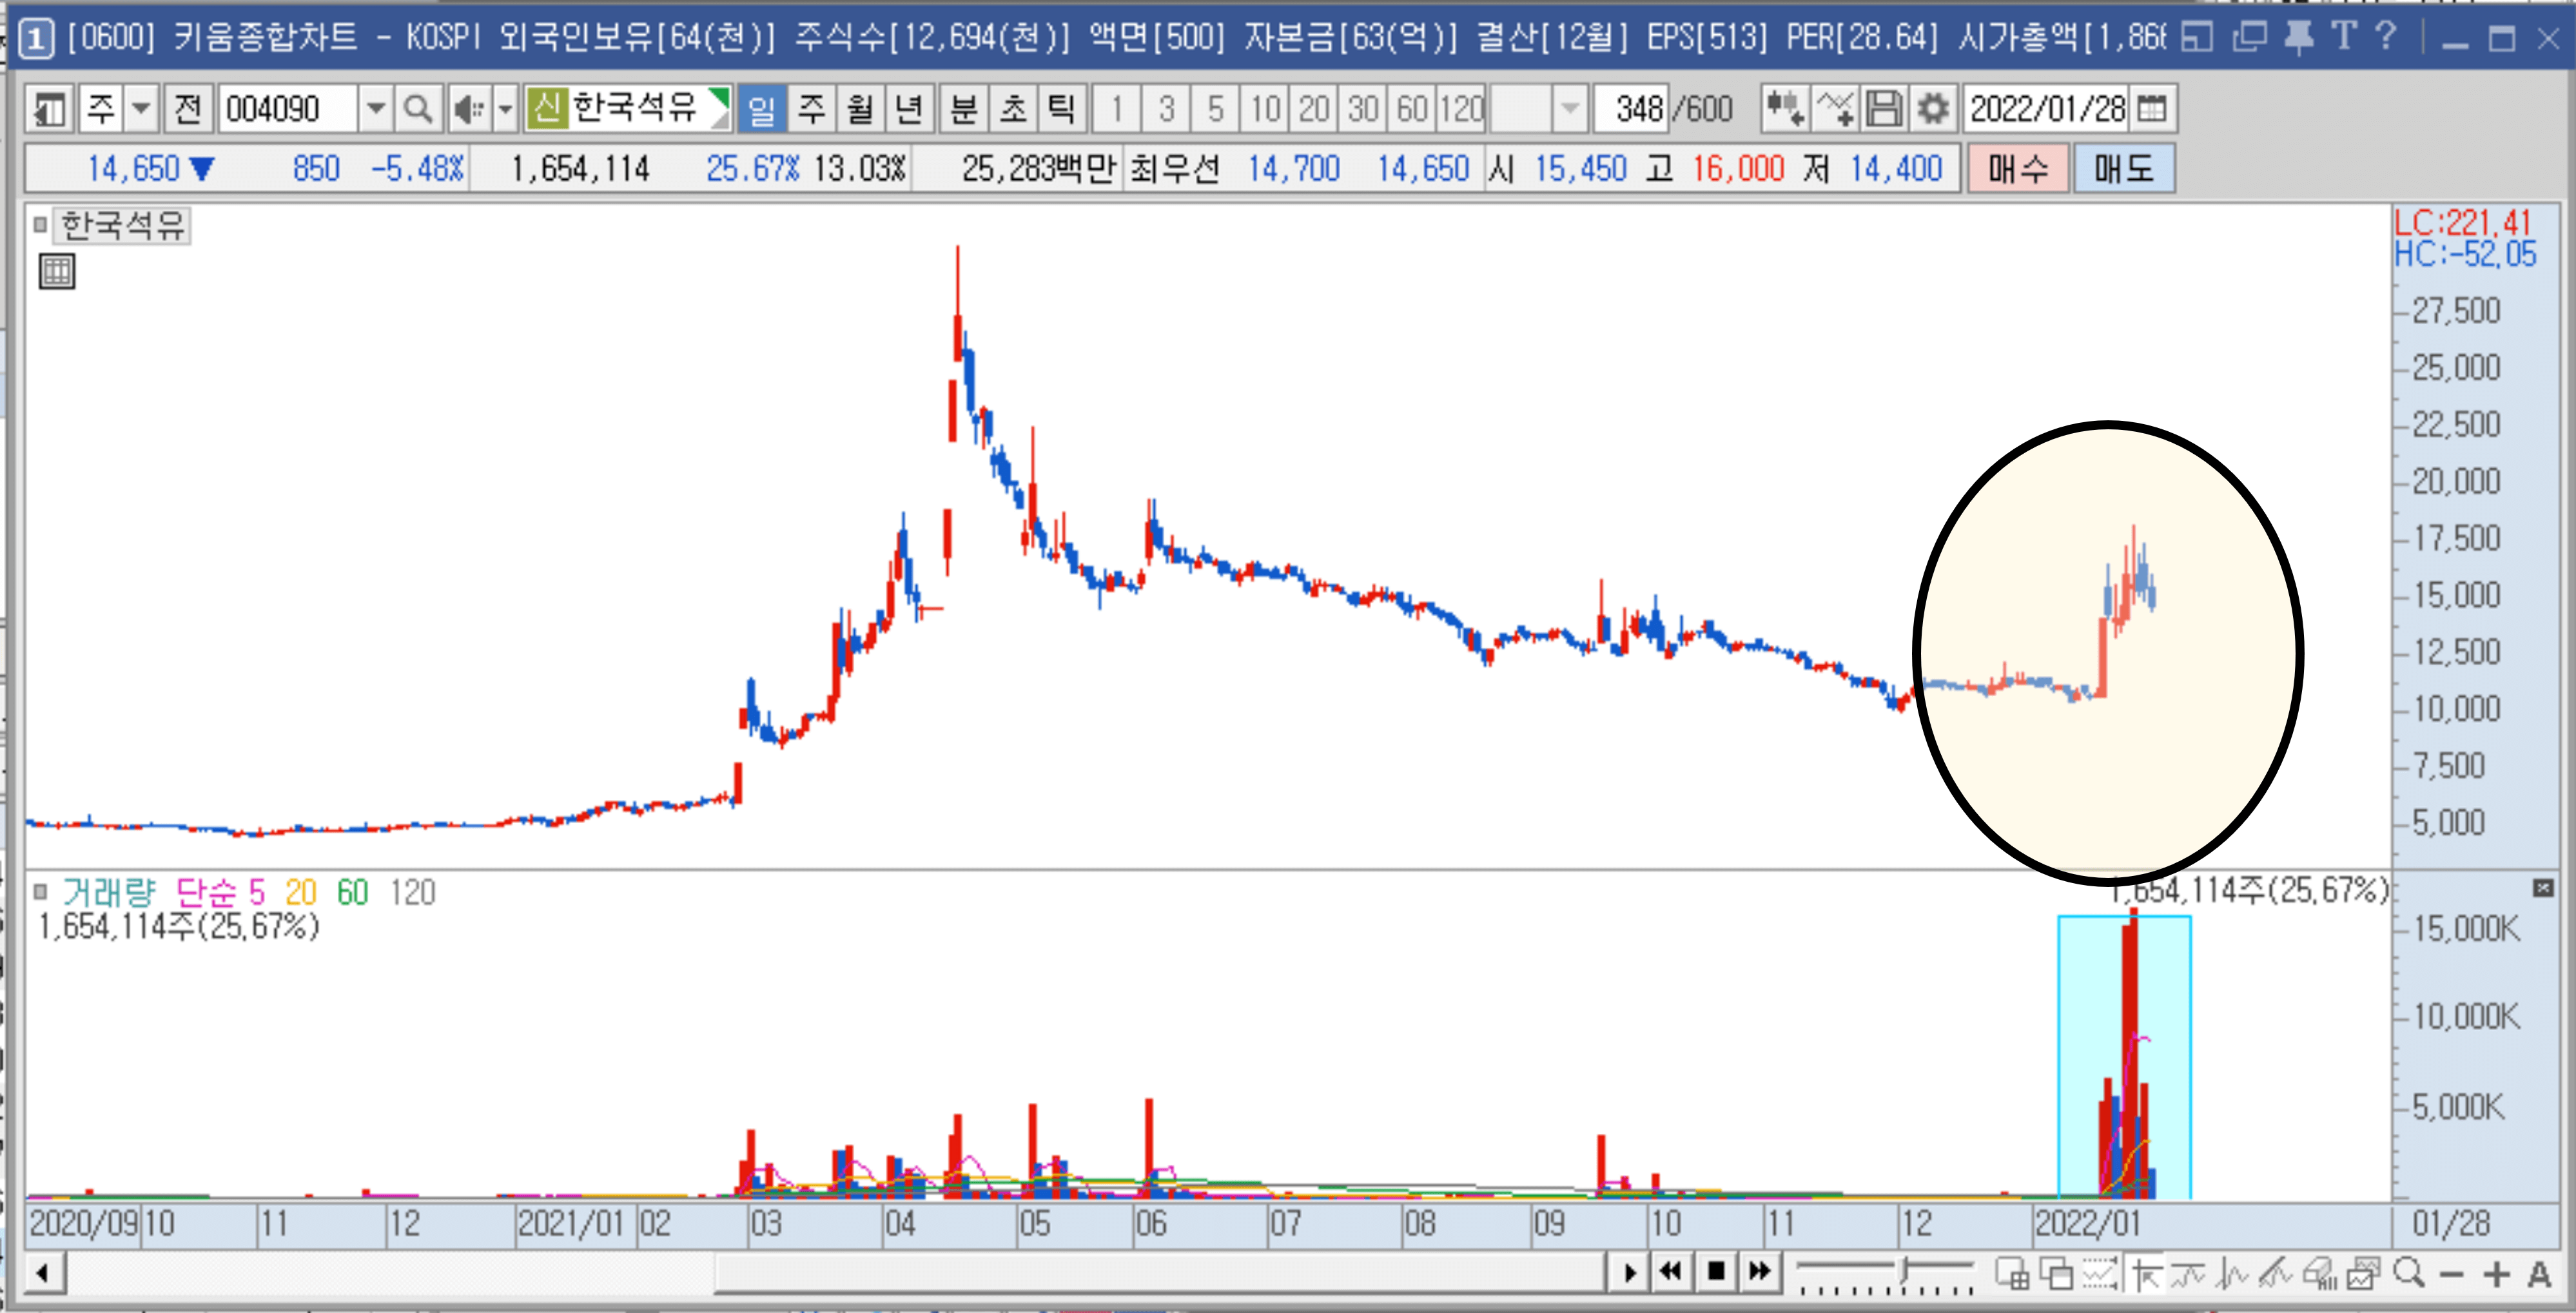Toggle the 거래량 volume indicator checkbox
Screen dimensions: 2576x1313
40,891
